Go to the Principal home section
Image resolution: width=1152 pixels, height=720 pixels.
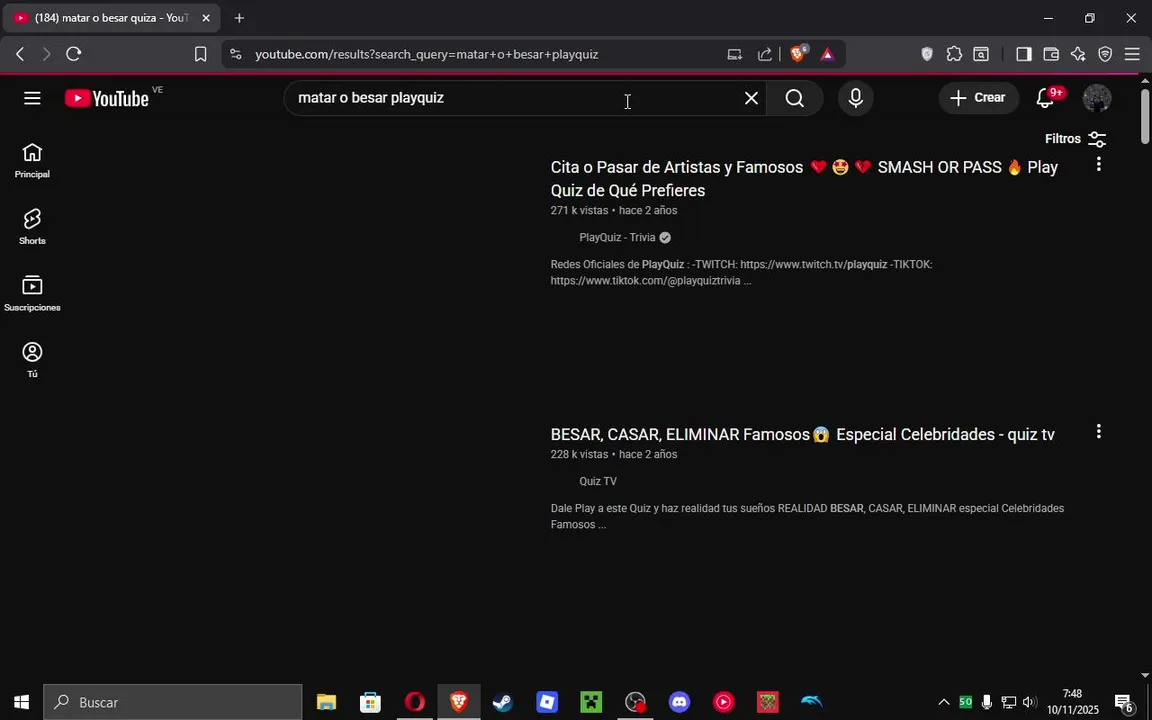pos(32,161)
